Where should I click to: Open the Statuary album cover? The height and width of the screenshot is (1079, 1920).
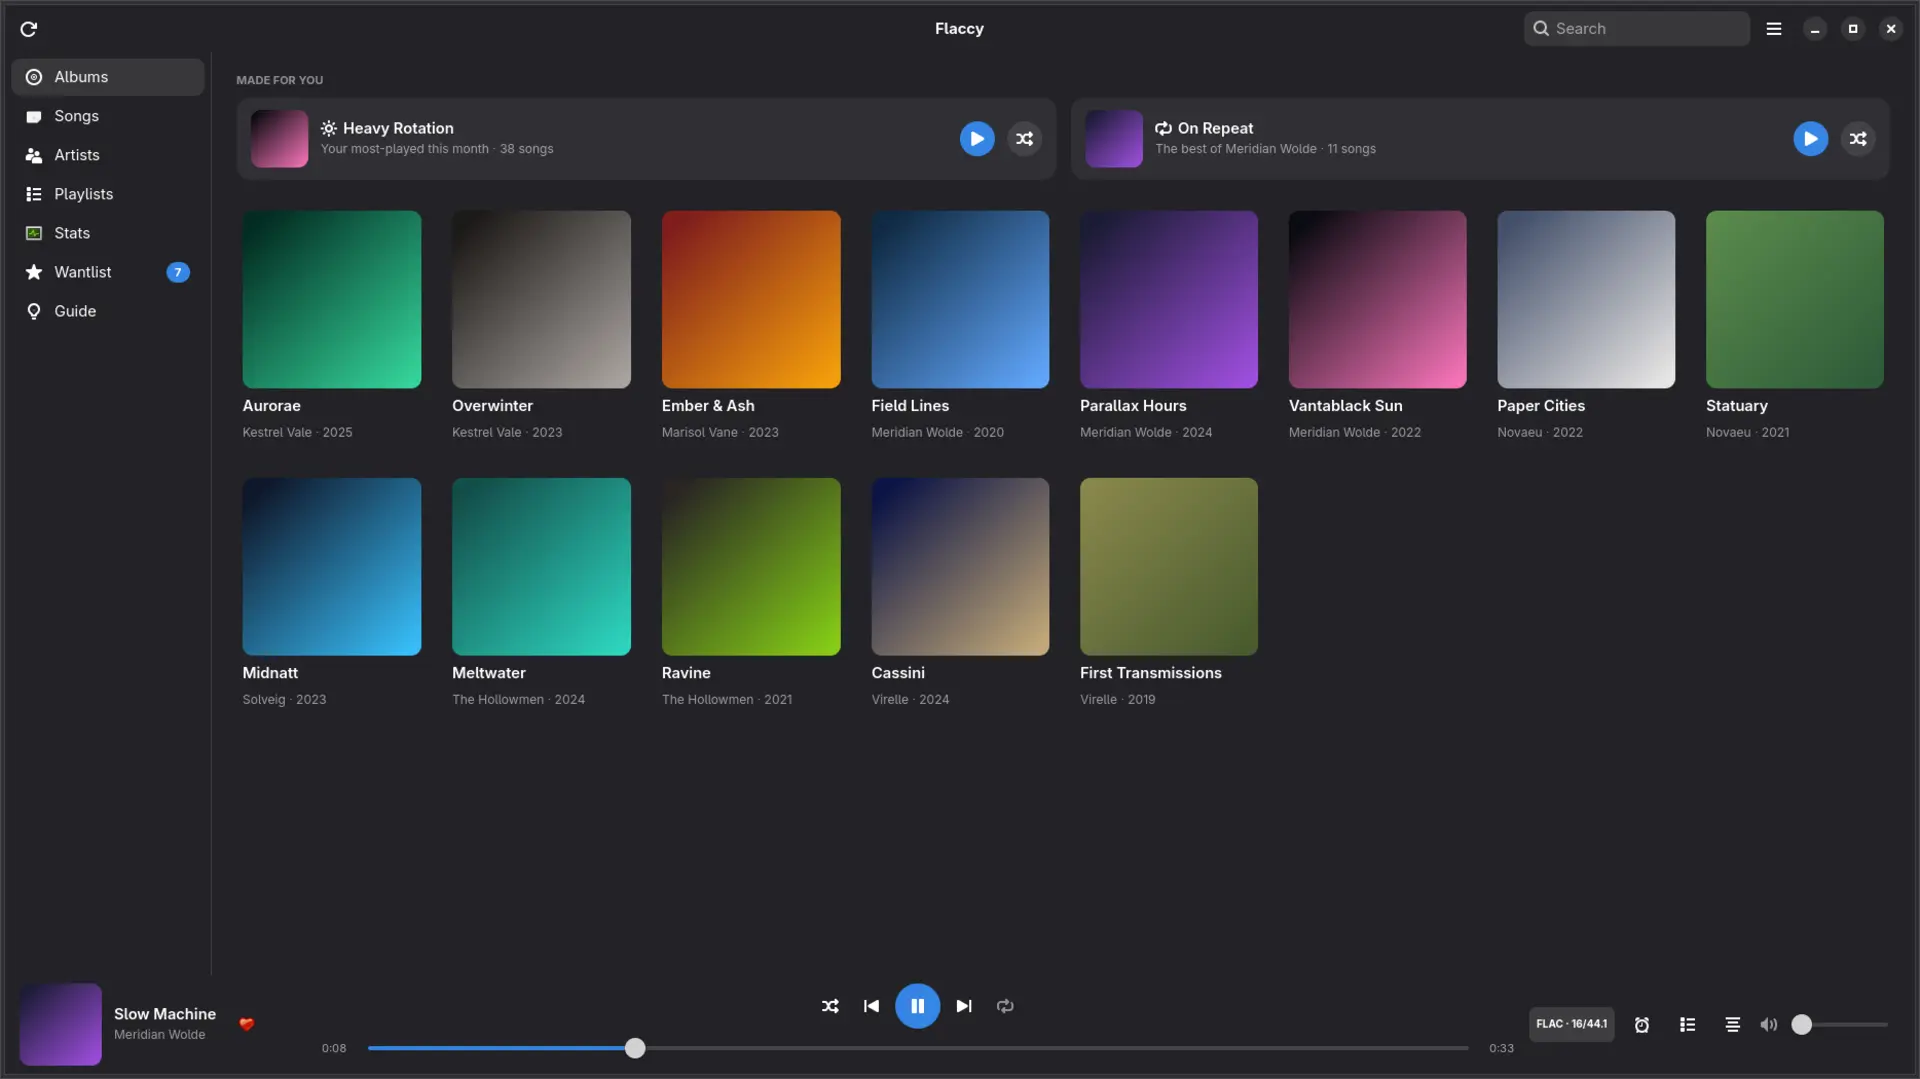(1795, 299)
